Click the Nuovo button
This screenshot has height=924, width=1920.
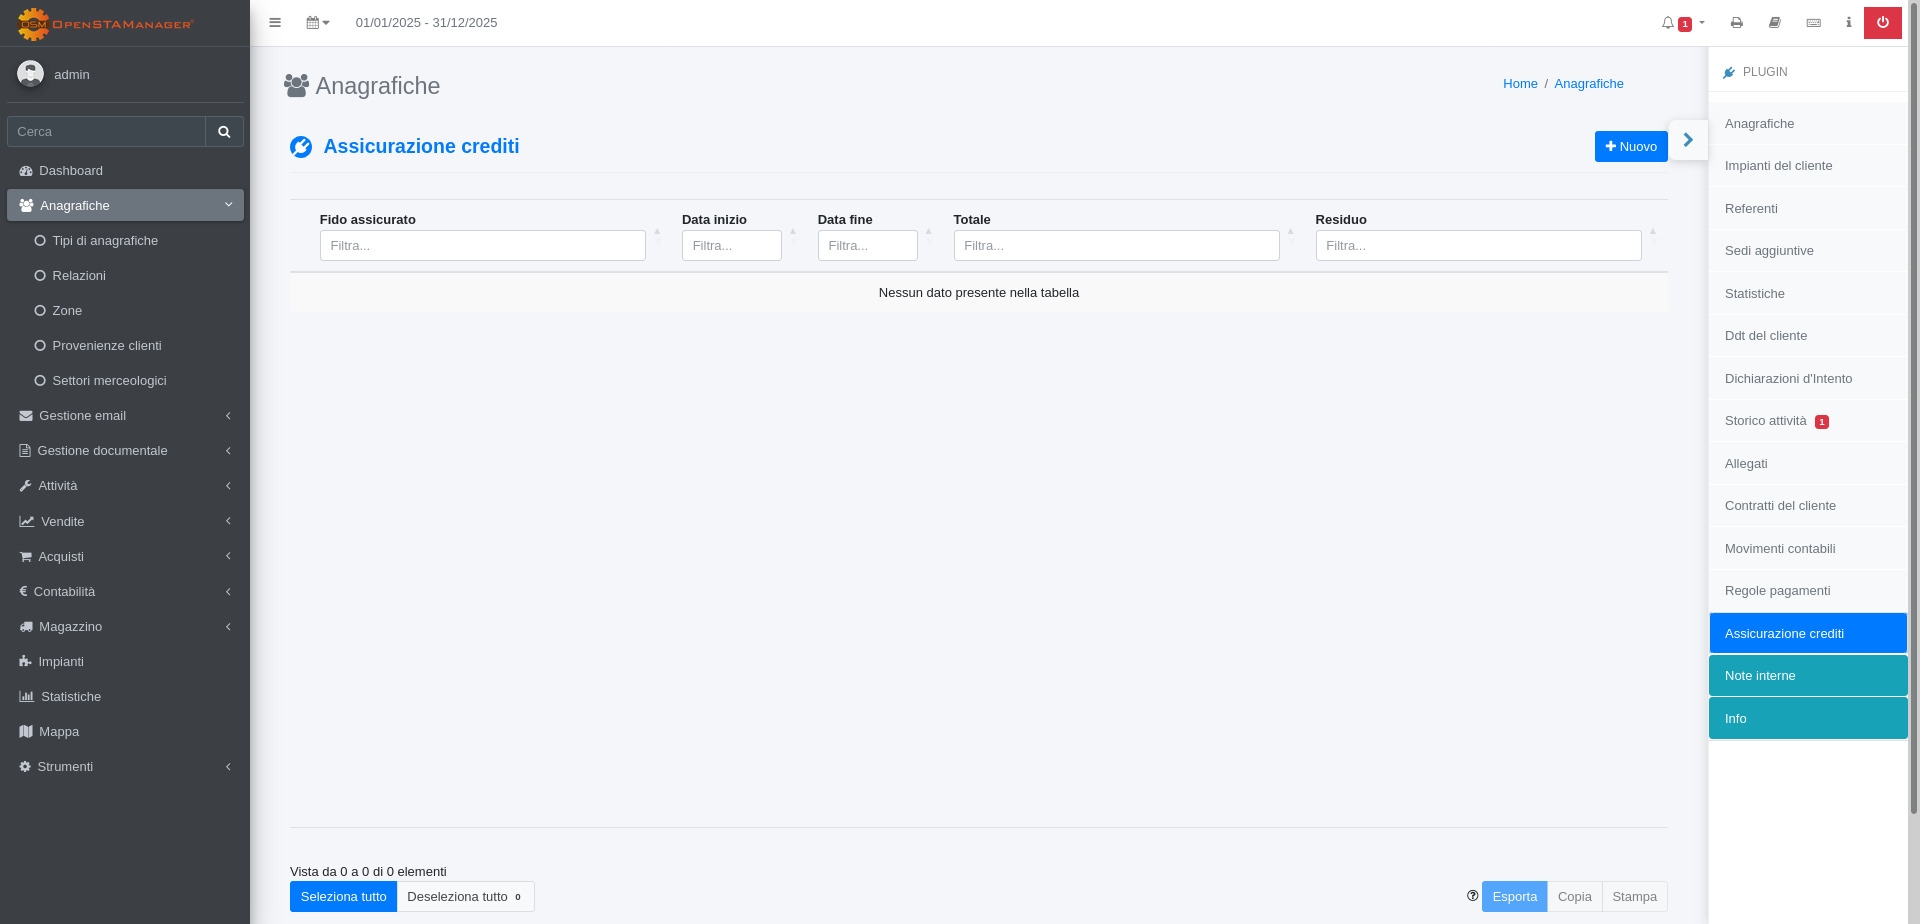[1630, 147]
